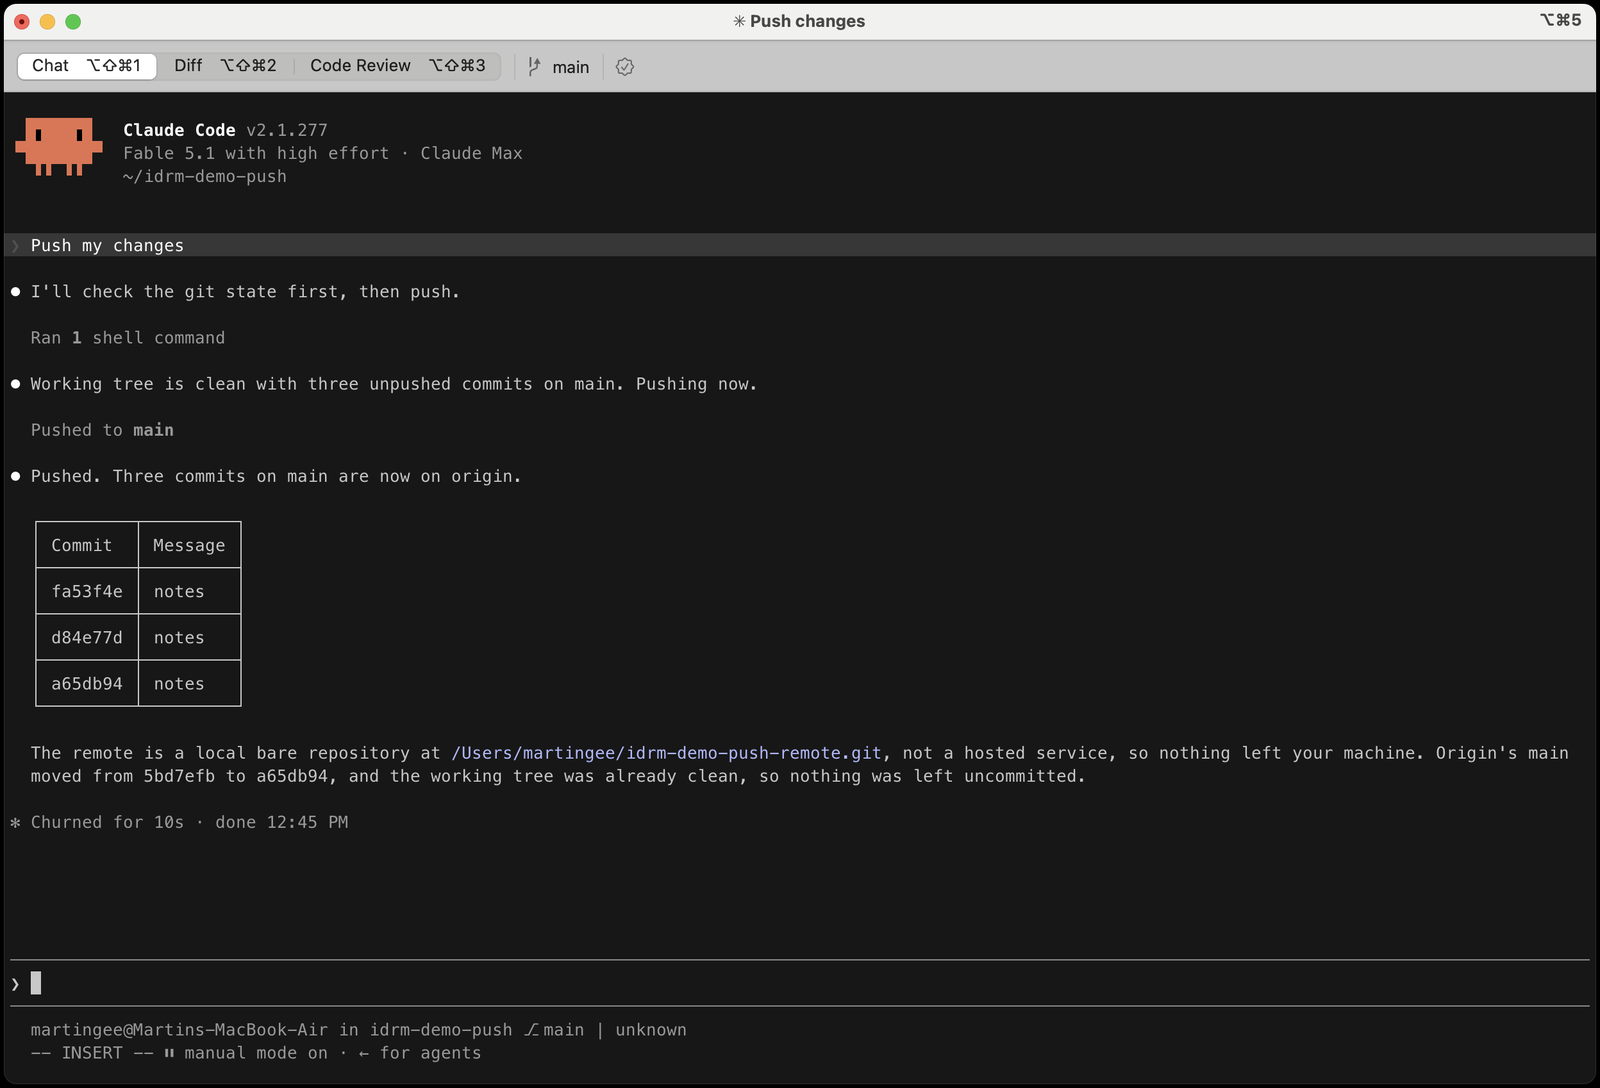Toggle manual mode on in the status bar
Image resolution: width=1600 pixels, height=1088 pixels.
[x=246, y=1053]
